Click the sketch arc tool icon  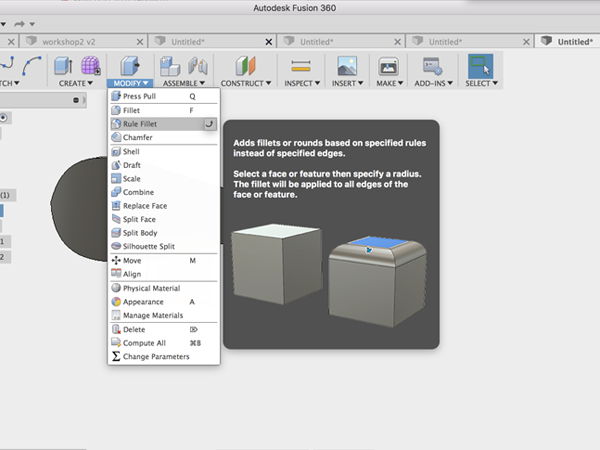[32, 66]
